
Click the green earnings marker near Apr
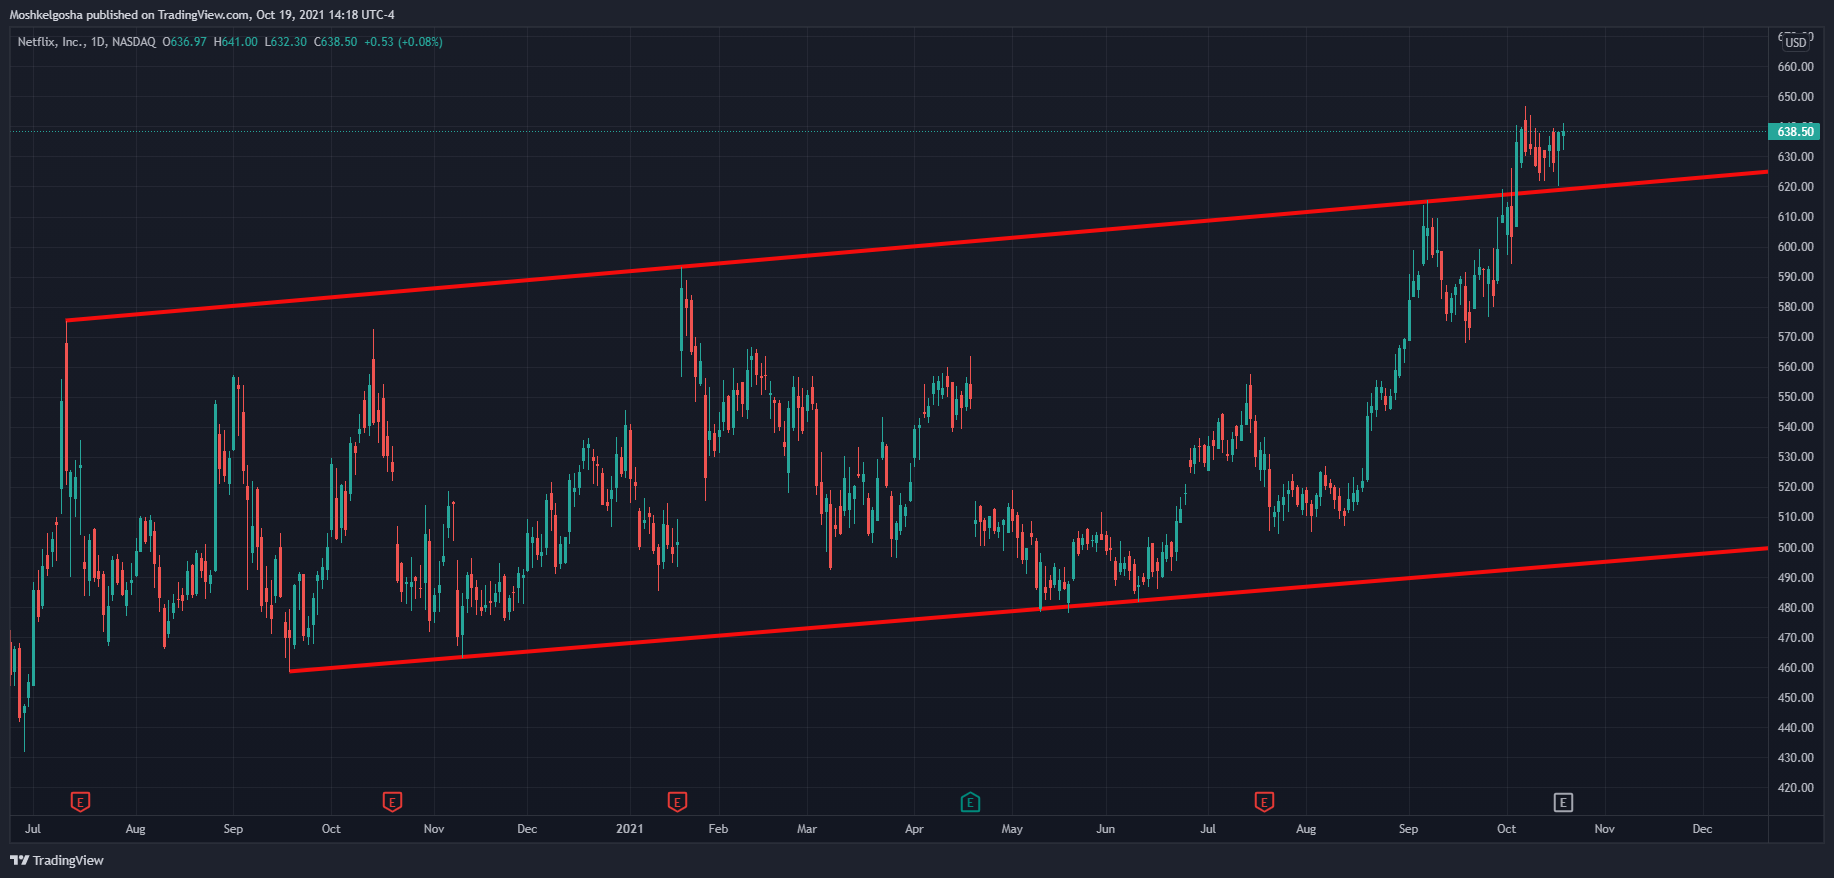point(970,802)
